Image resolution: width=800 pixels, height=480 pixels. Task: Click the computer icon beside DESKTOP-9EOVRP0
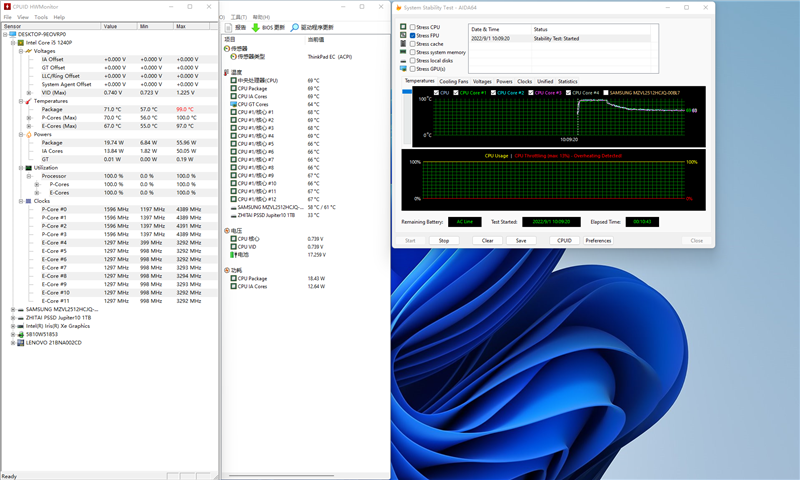(13, 34)
